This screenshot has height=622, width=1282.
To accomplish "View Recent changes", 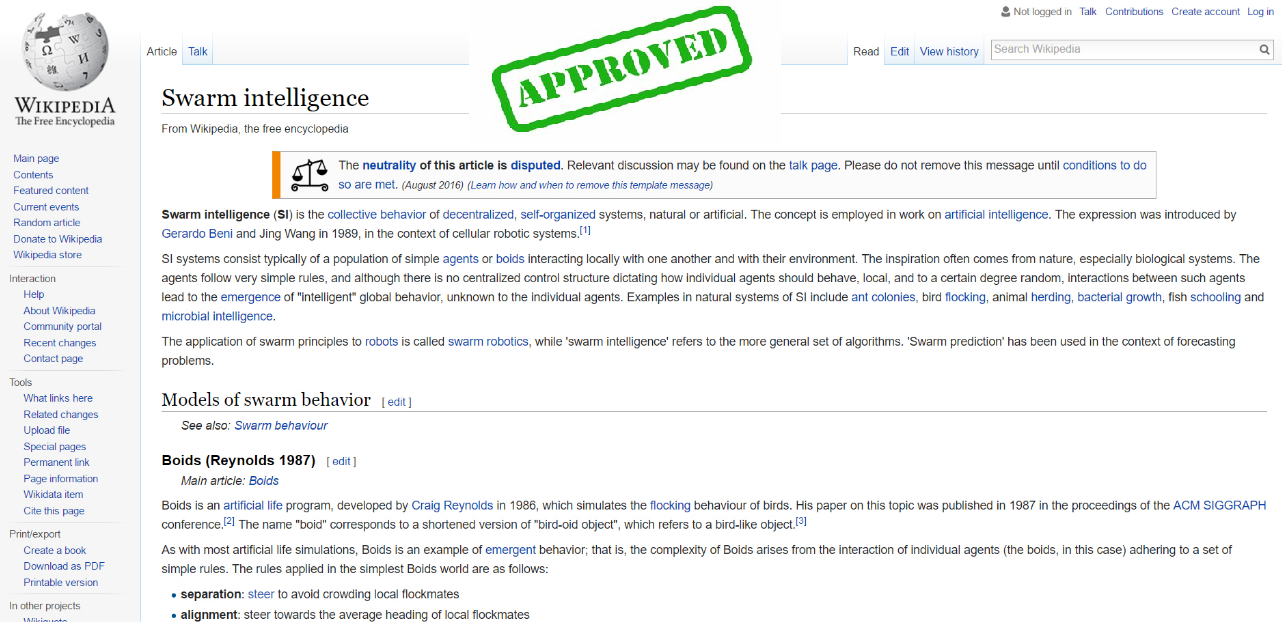I will [59, 342].
